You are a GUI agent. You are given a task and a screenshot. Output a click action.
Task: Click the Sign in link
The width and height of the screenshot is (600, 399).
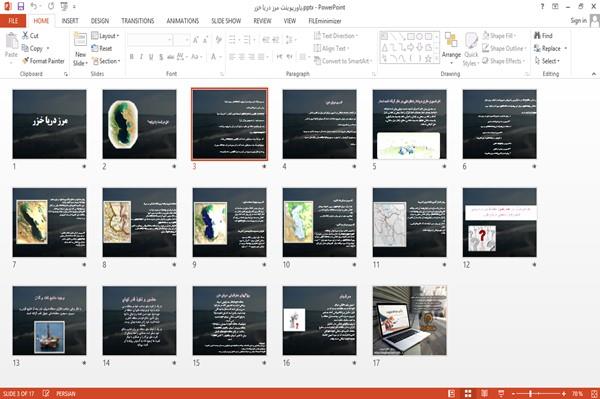pyautogui.click(x=578, y=21)
